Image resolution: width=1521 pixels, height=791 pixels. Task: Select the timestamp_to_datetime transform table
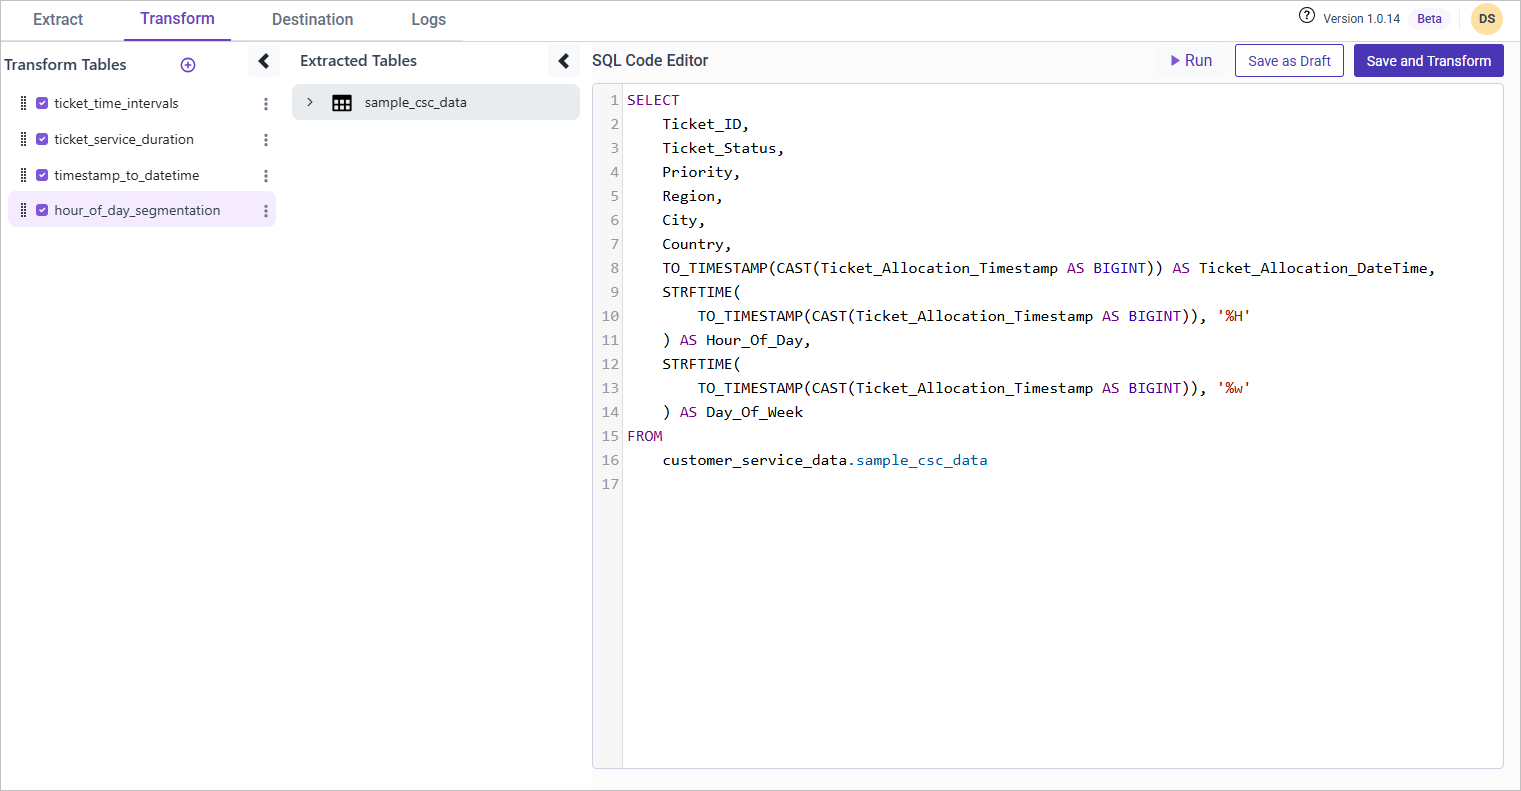point(127,175)
